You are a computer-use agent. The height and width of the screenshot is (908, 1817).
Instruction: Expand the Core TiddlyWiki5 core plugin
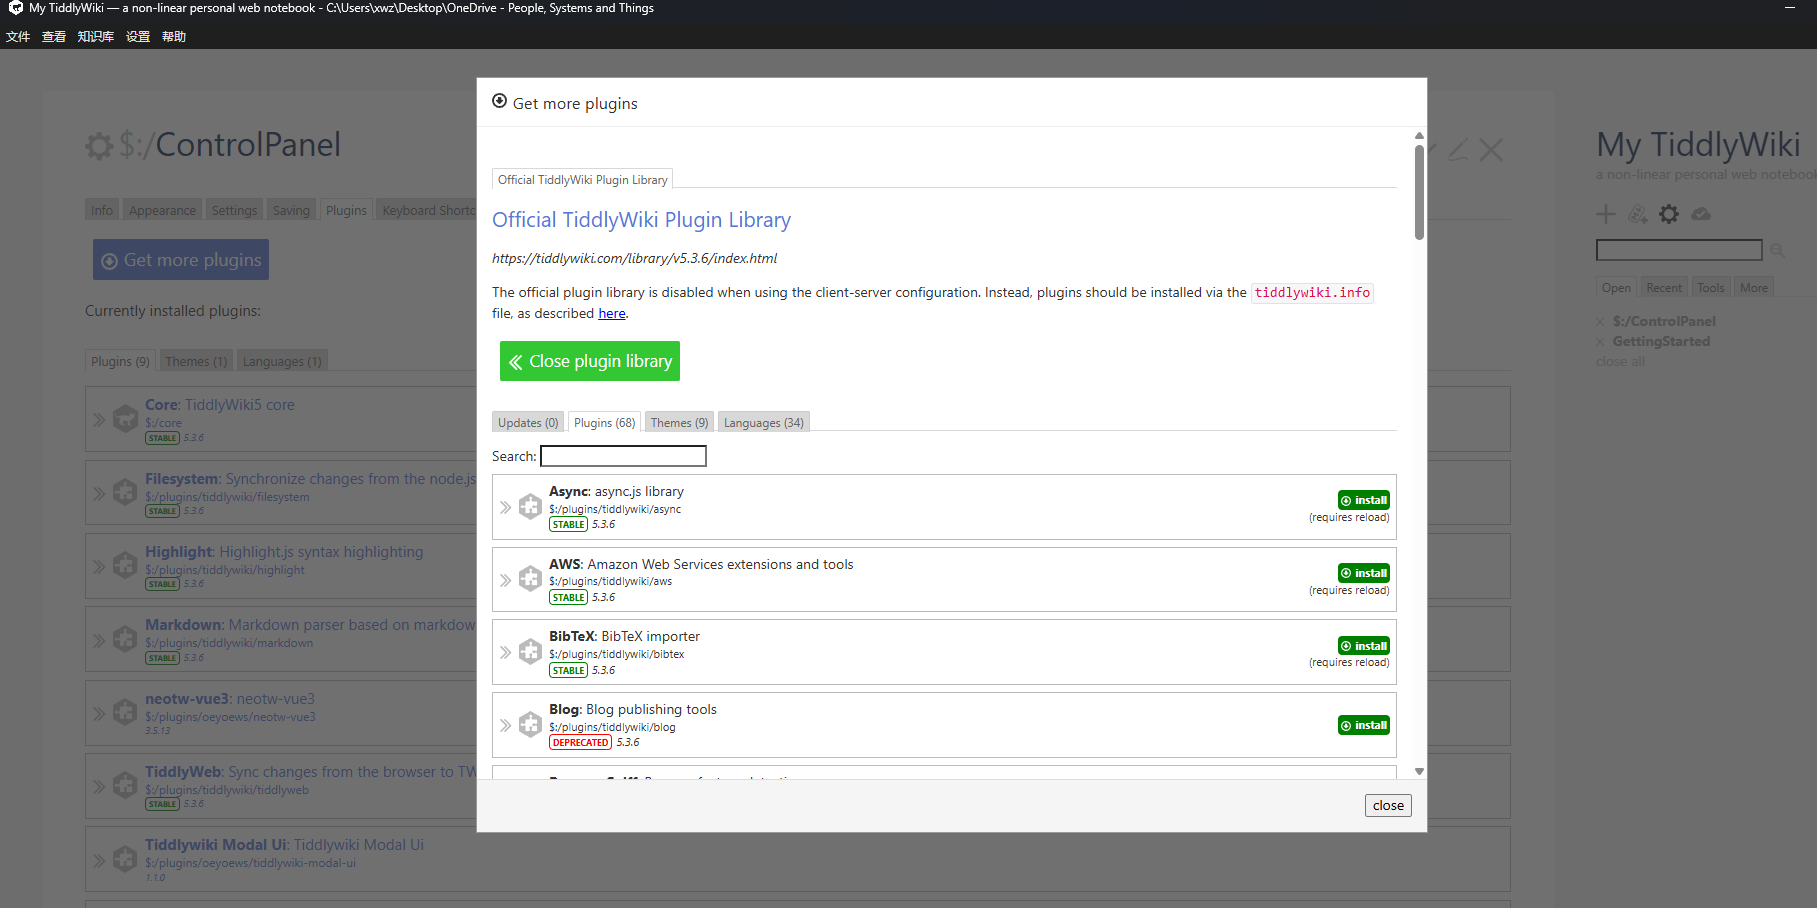[99, 420]
